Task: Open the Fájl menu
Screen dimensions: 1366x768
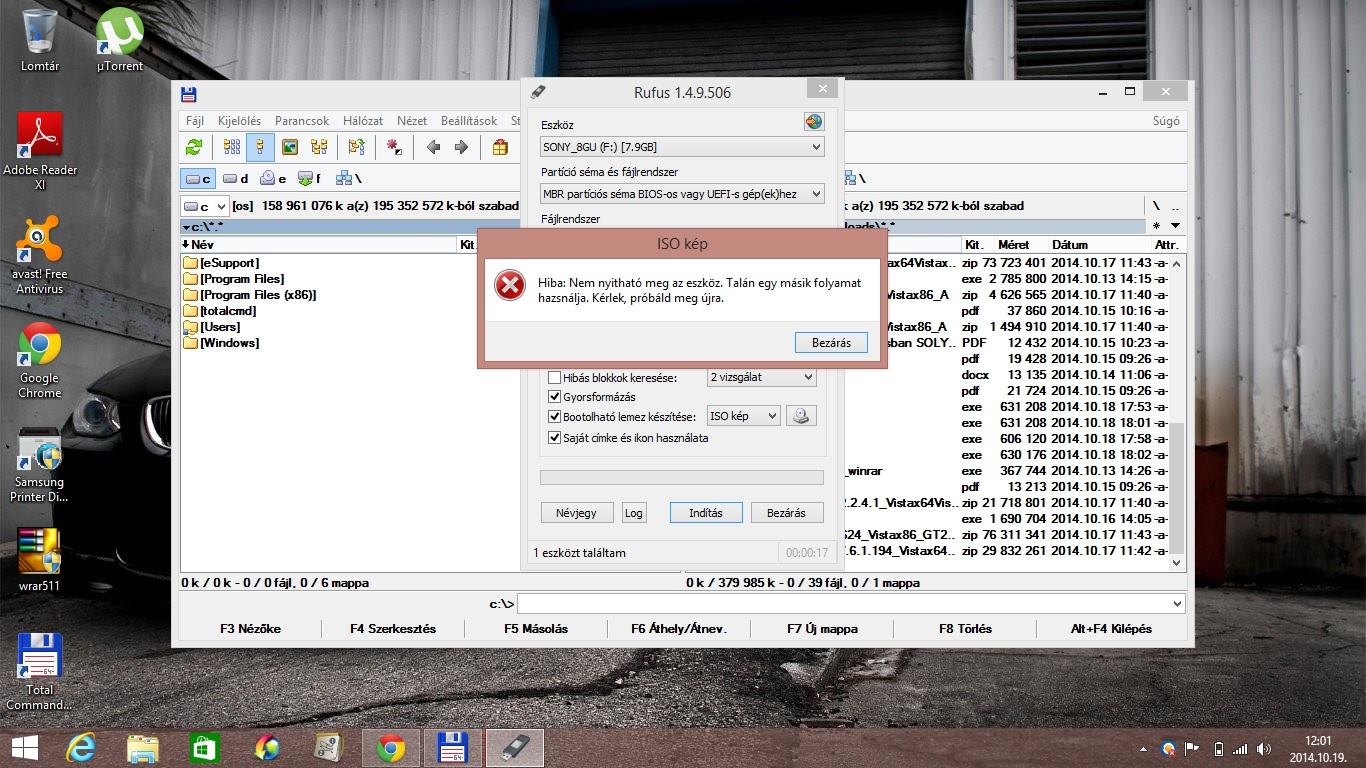Action: tap(195, 121)
